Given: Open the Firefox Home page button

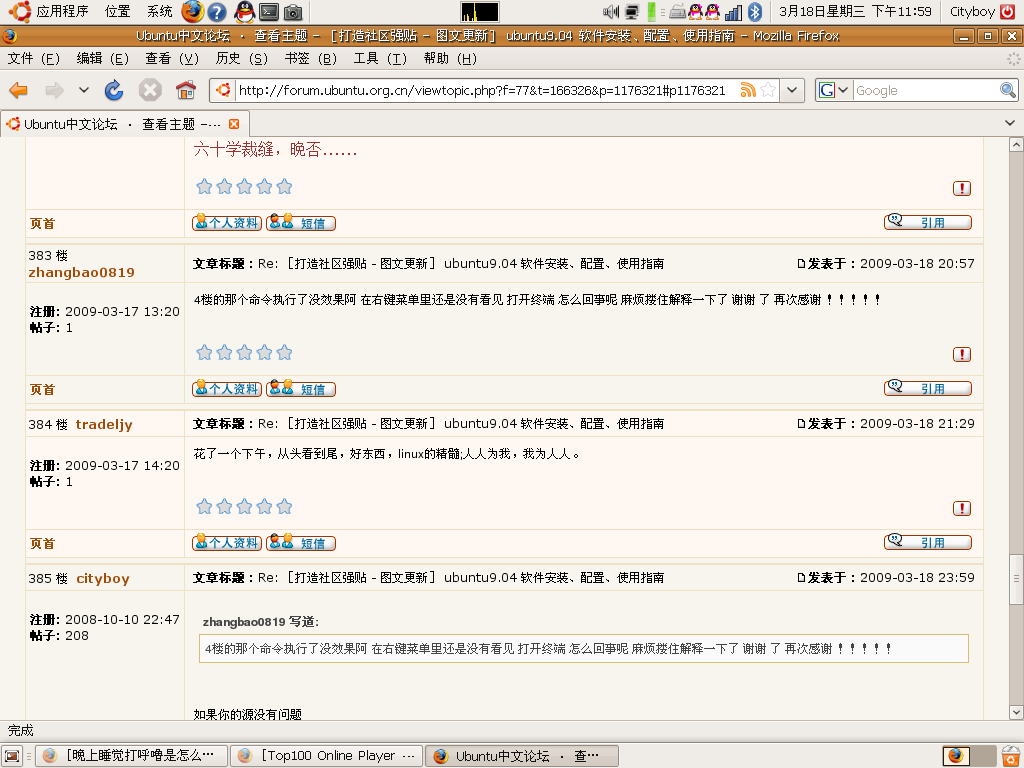Looking at the screenshot, I should 186,90.
